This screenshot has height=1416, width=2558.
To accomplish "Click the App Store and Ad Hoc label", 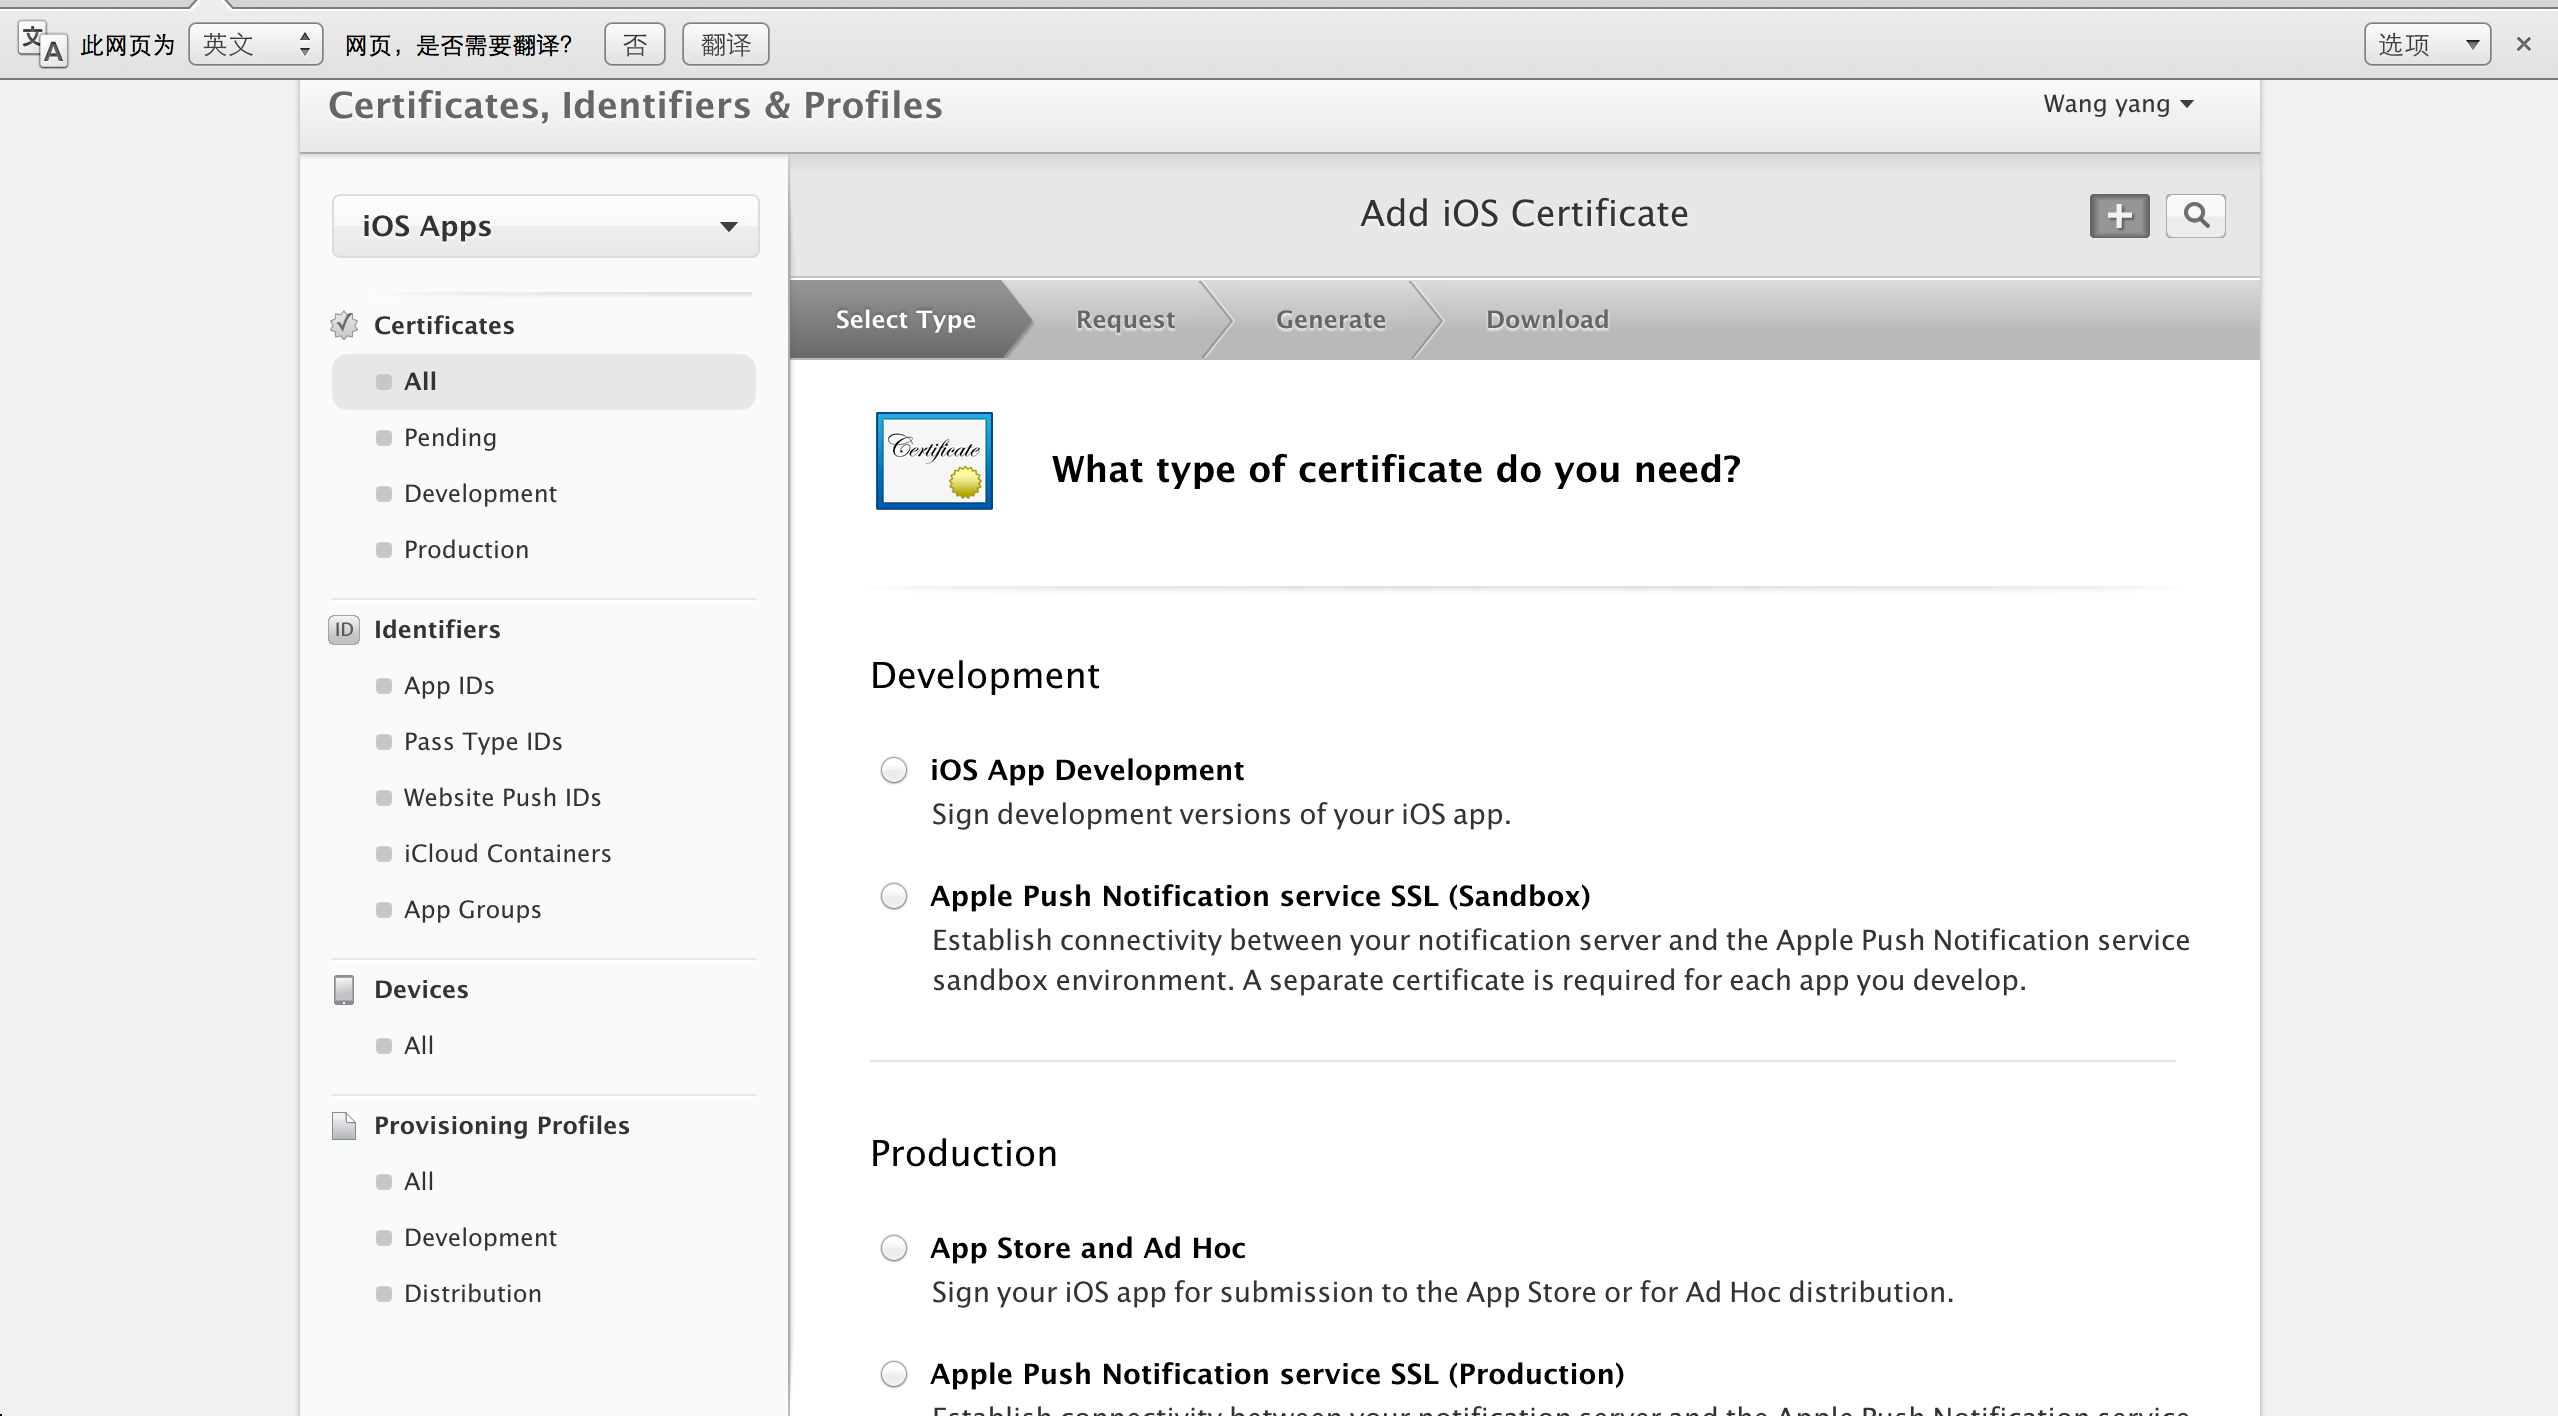I will click(1088, 1248).
